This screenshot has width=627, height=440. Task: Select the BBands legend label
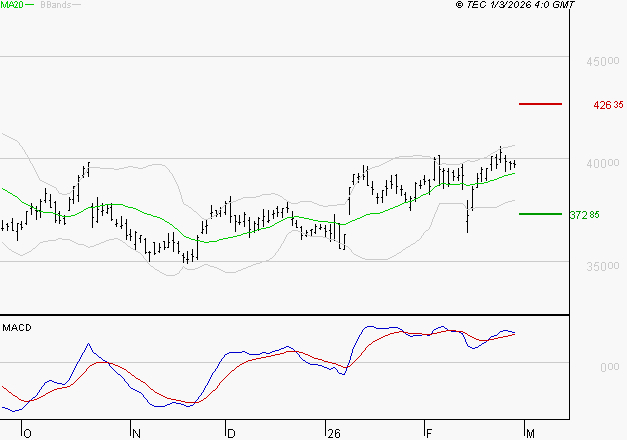point(56,5)
